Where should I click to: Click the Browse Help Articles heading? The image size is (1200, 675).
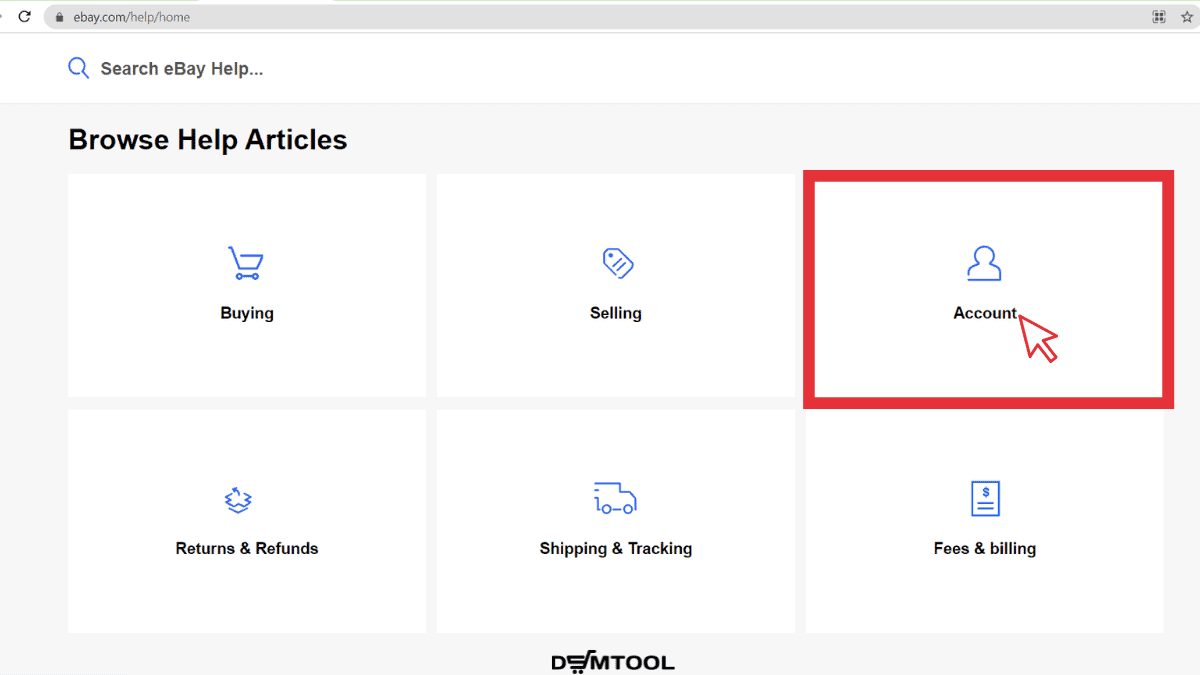(208, 139)
